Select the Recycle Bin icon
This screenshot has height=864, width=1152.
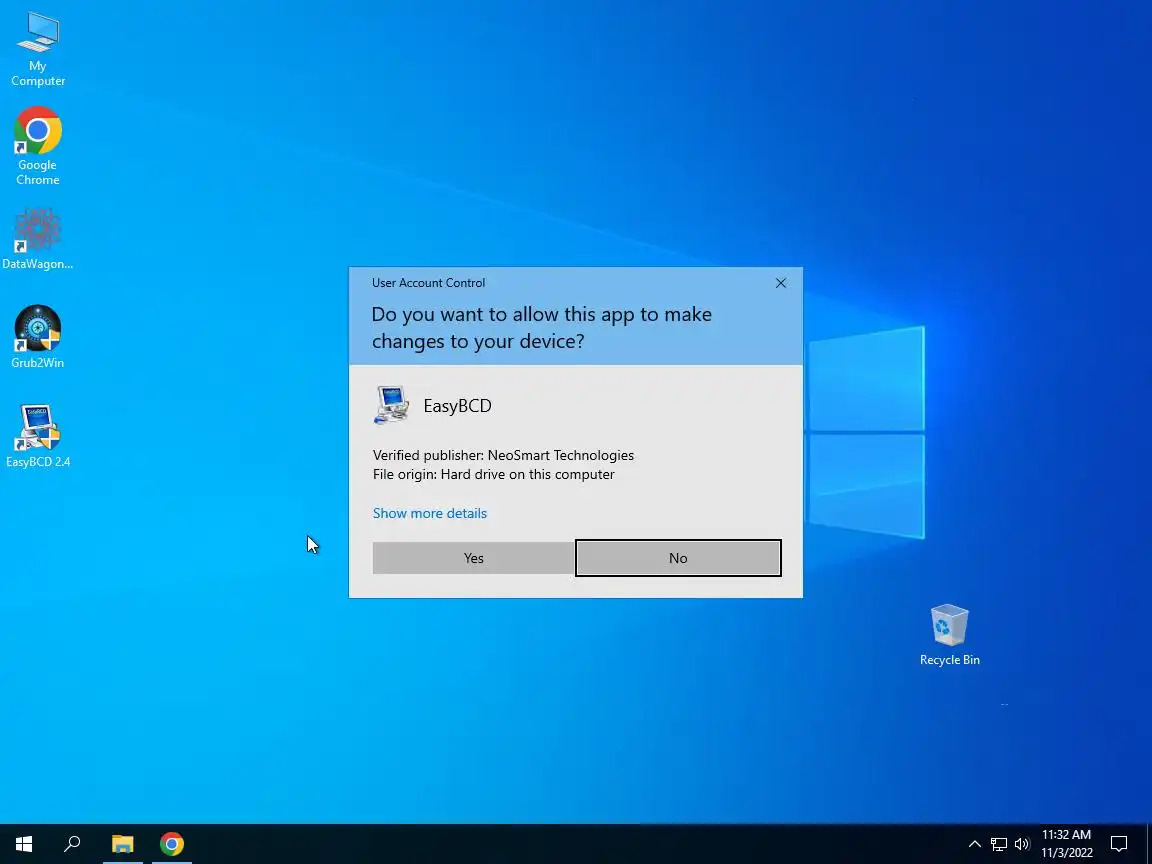(949, 635)
